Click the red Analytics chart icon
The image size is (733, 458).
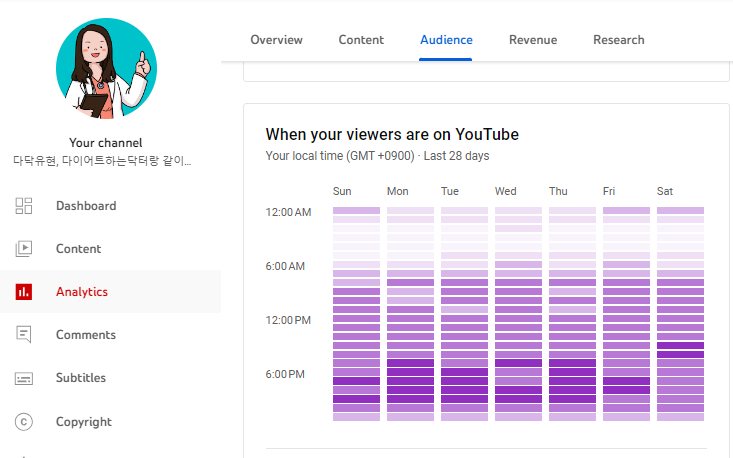point(25,292)
